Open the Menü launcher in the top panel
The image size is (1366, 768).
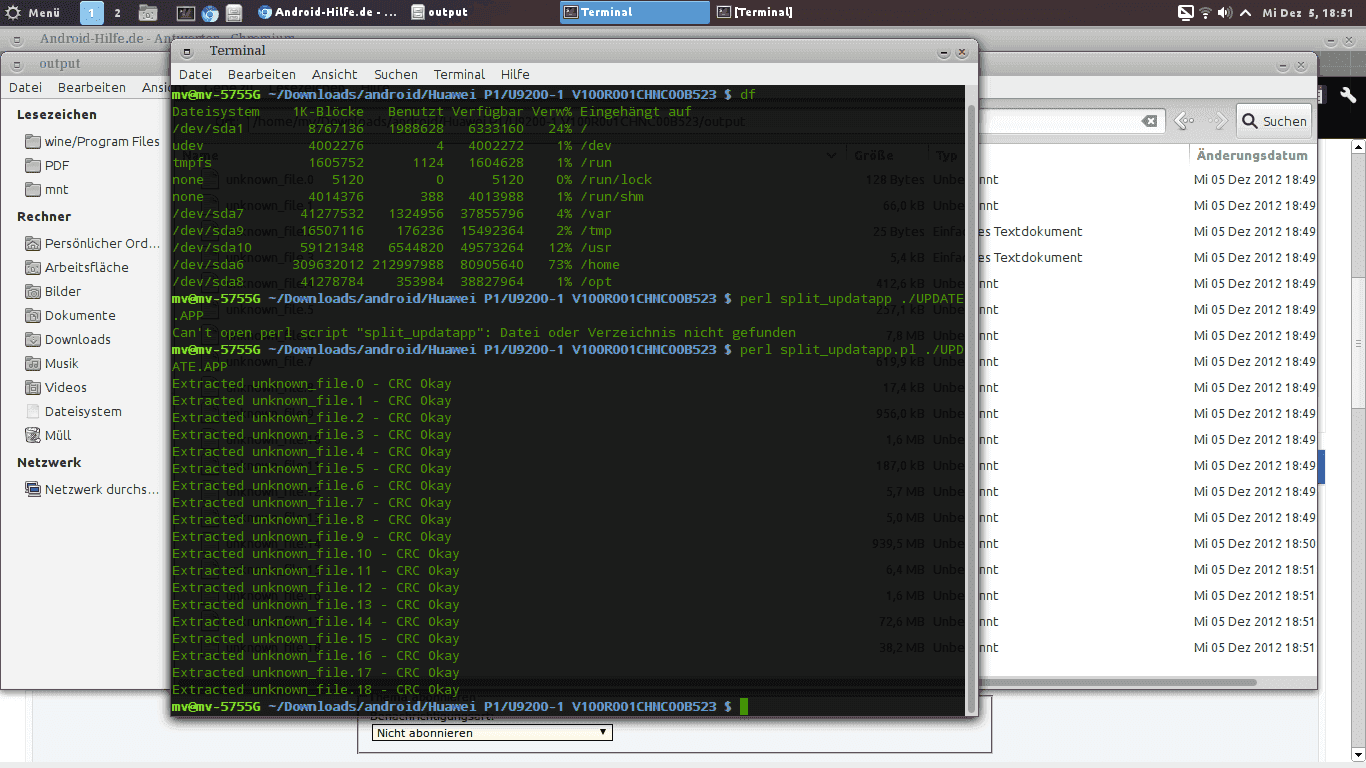(x=32, y=13)
